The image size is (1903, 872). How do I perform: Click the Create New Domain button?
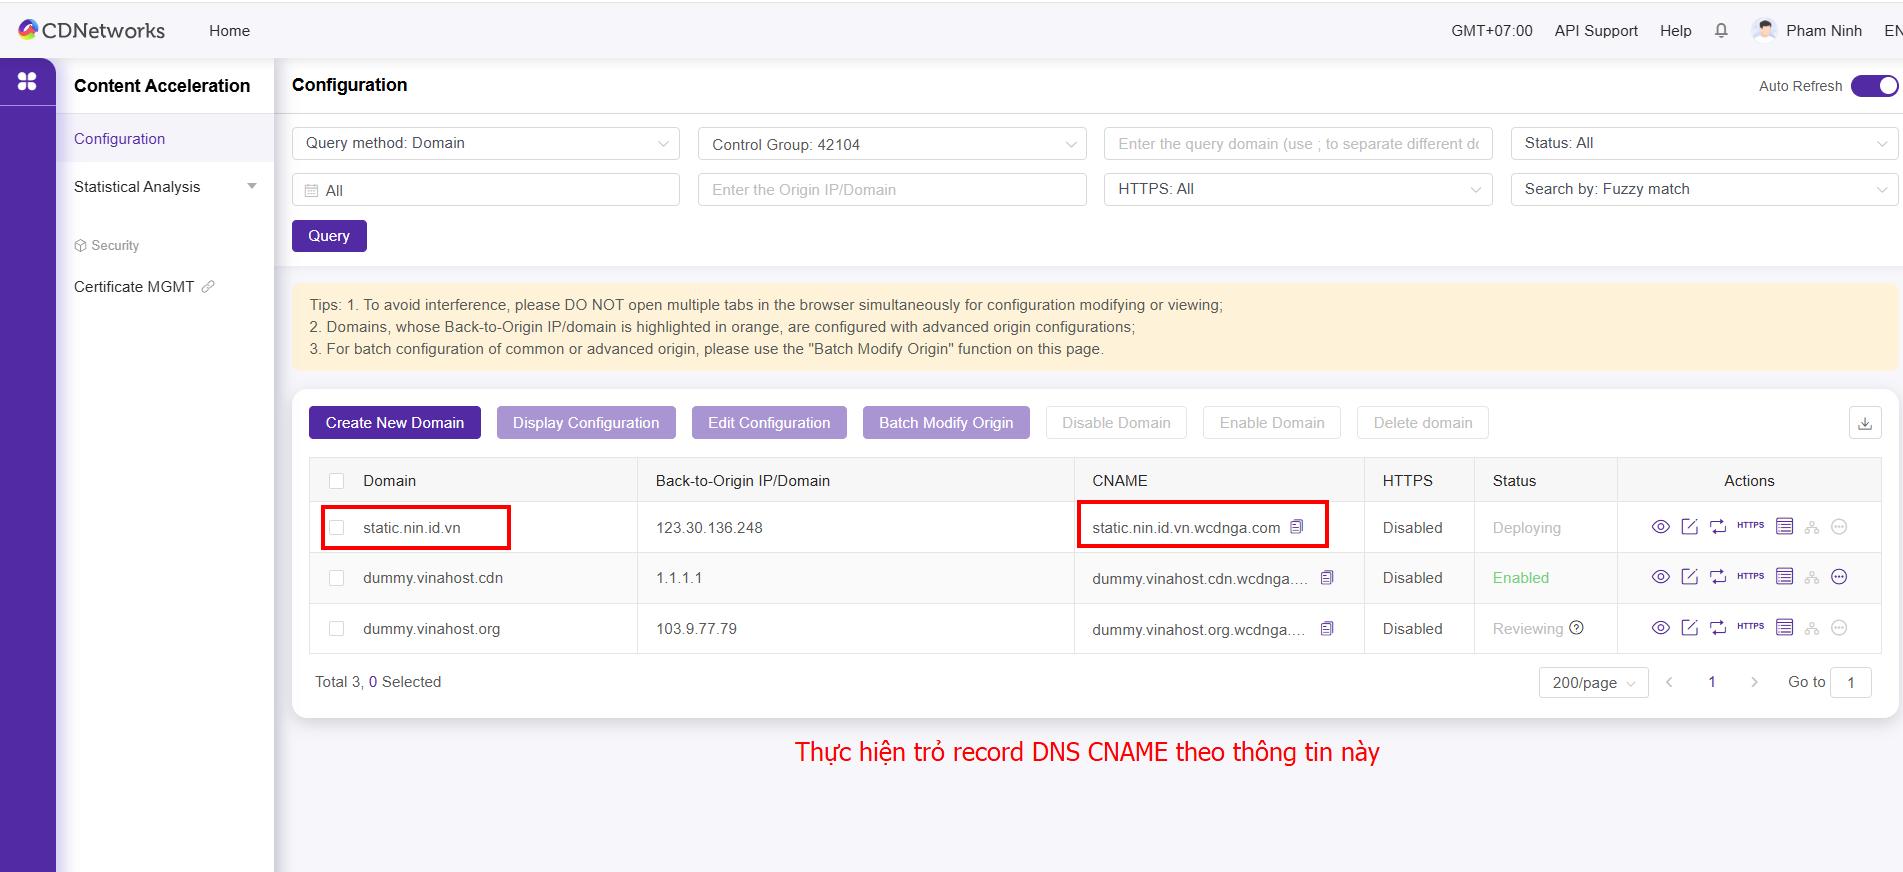pos(395,423)
